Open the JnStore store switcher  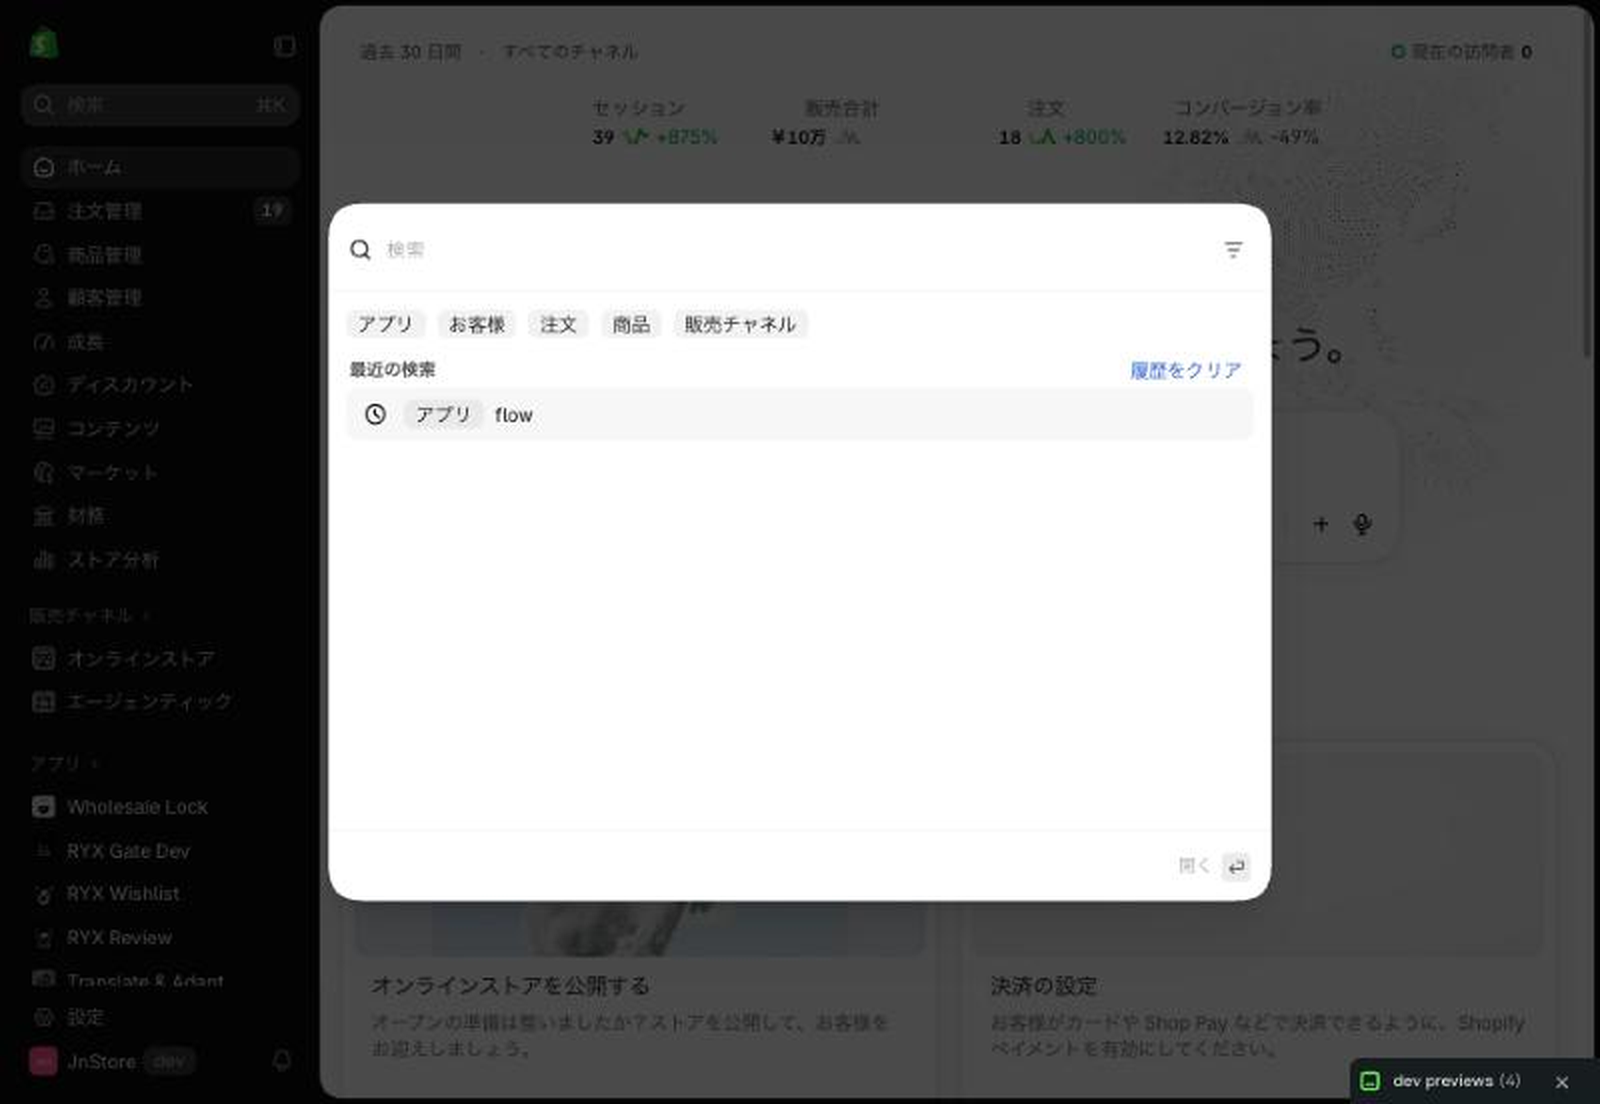click(x=112, y=1061)
